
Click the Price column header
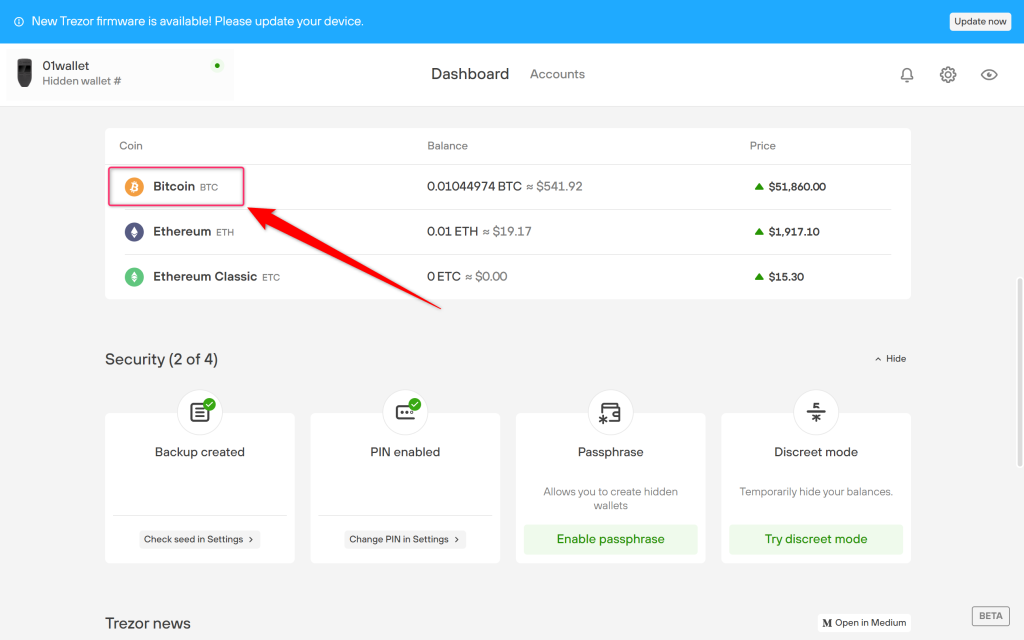tap(762, 146)
